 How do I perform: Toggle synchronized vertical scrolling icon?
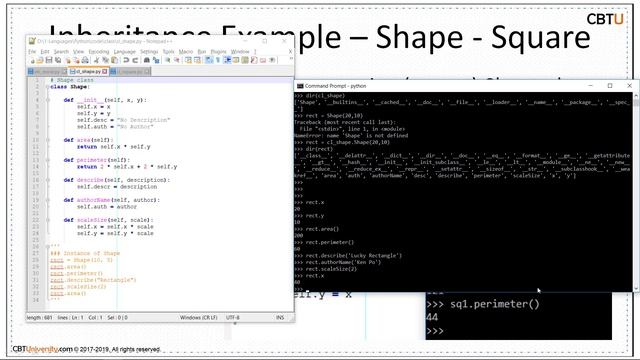pyautogui.click(x=188, y=60)
